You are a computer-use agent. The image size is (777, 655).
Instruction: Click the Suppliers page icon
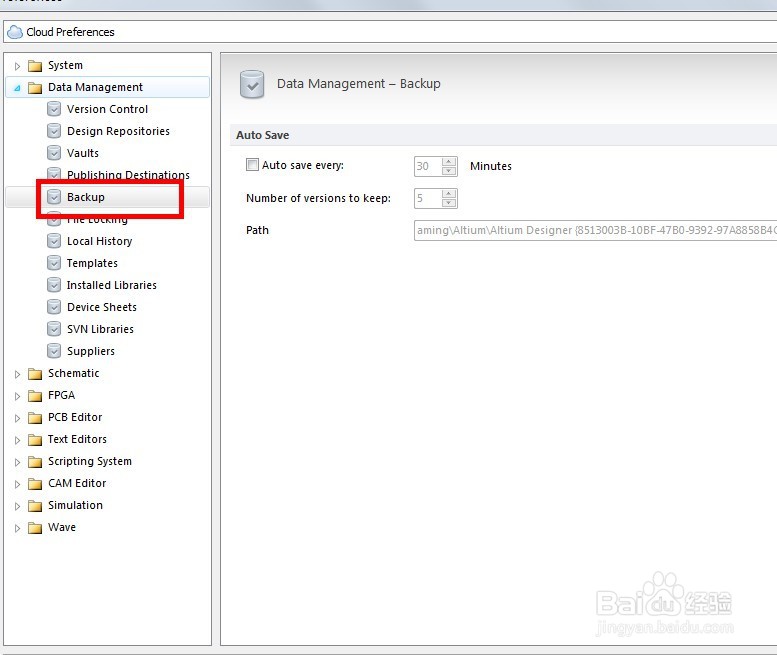[54, 351]
